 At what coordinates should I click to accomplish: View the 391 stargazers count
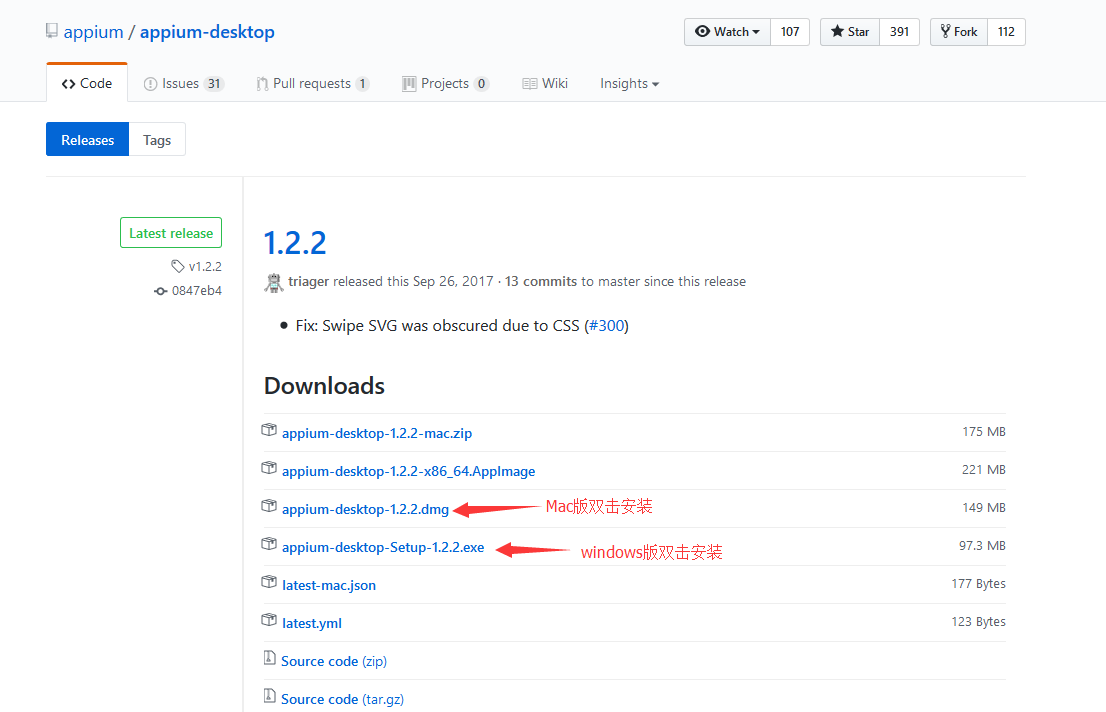tap(899, 32)
